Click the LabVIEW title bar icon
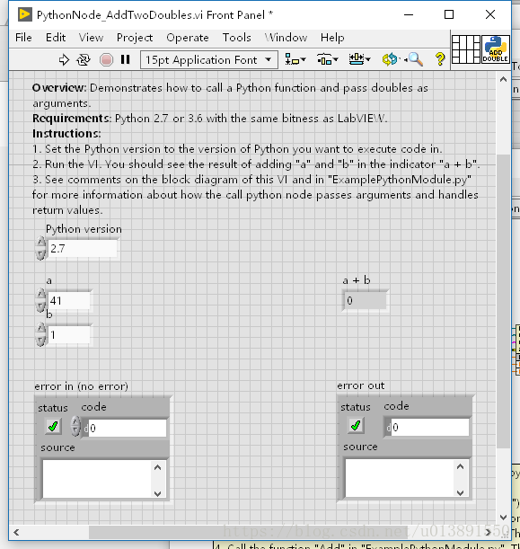 (25, 15)
